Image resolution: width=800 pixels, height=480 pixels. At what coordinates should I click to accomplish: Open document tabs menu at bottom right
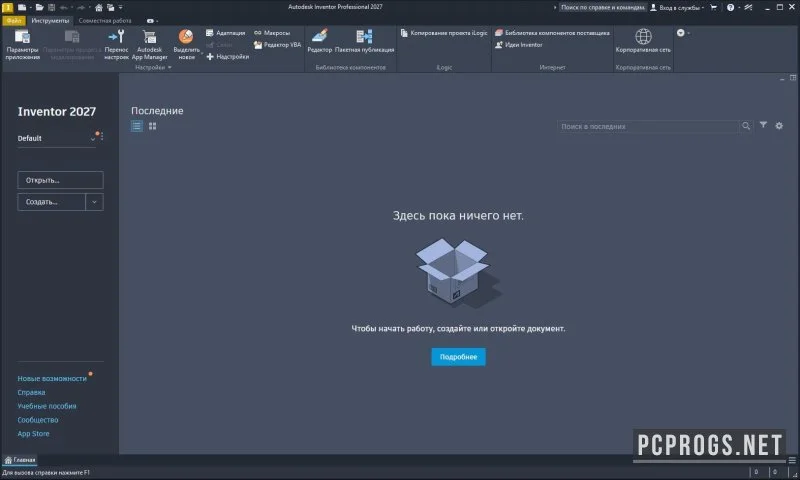(x=792, y=460)
